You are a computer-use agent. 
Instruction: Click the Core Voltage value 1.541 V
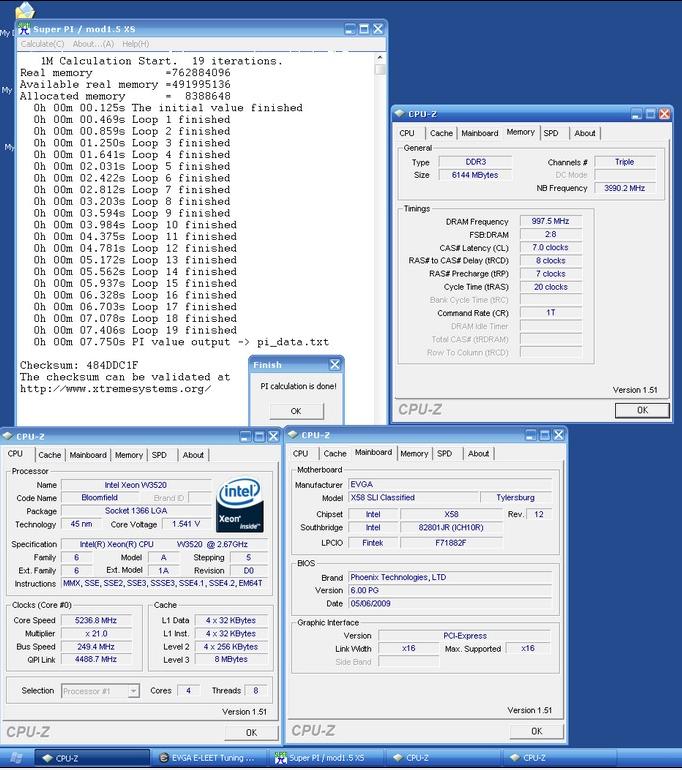click(x=186, y=524)
